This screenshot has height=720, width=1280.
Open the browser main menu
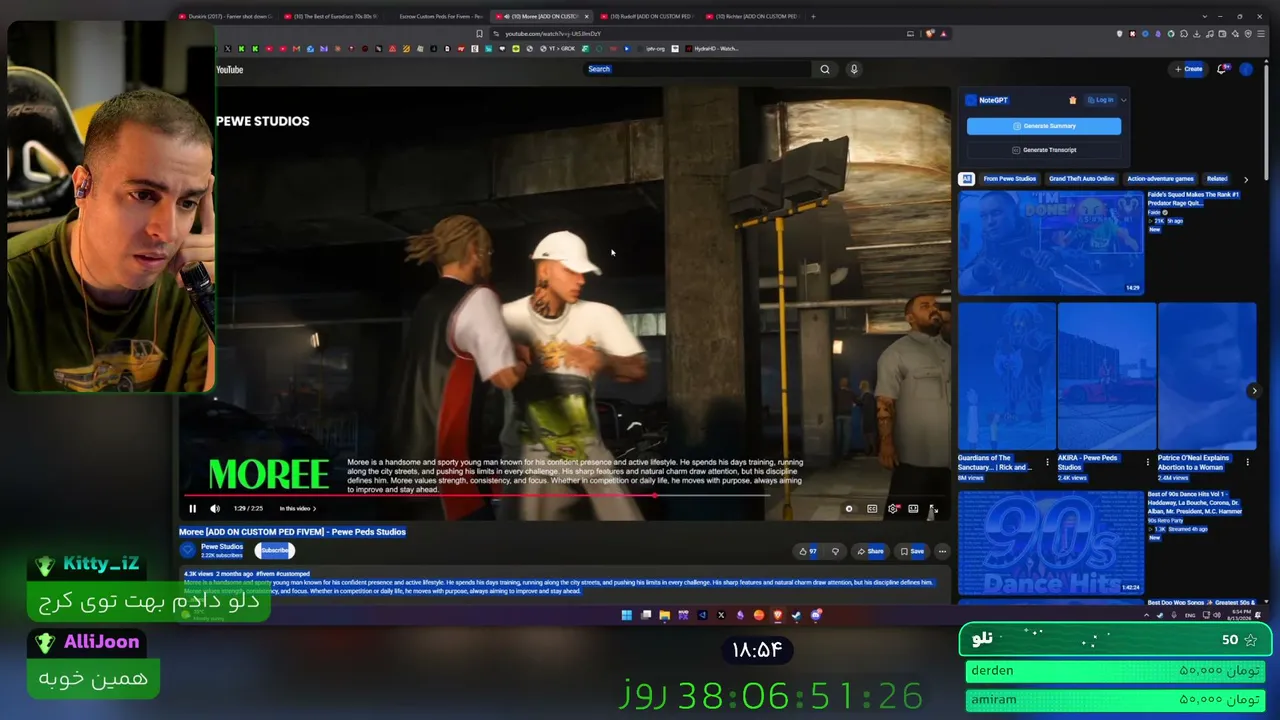pyautogui.click(x=1262, y=34)
